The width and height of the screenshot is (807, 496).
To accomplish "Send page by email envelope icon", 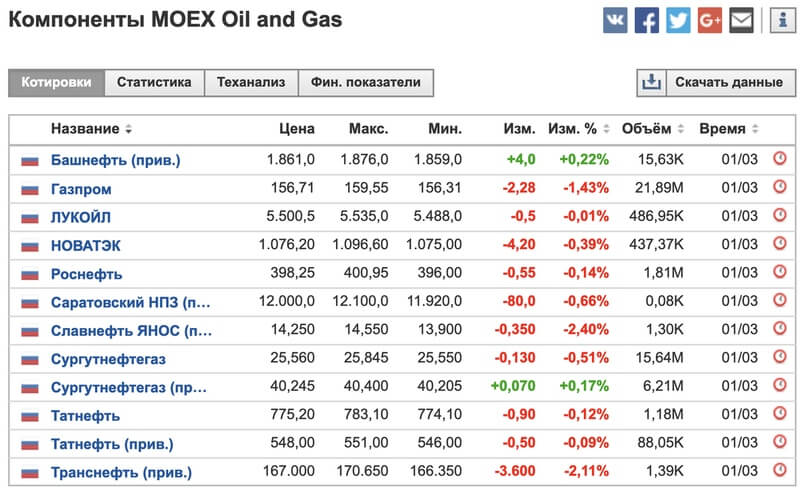I will click(741, 20).
